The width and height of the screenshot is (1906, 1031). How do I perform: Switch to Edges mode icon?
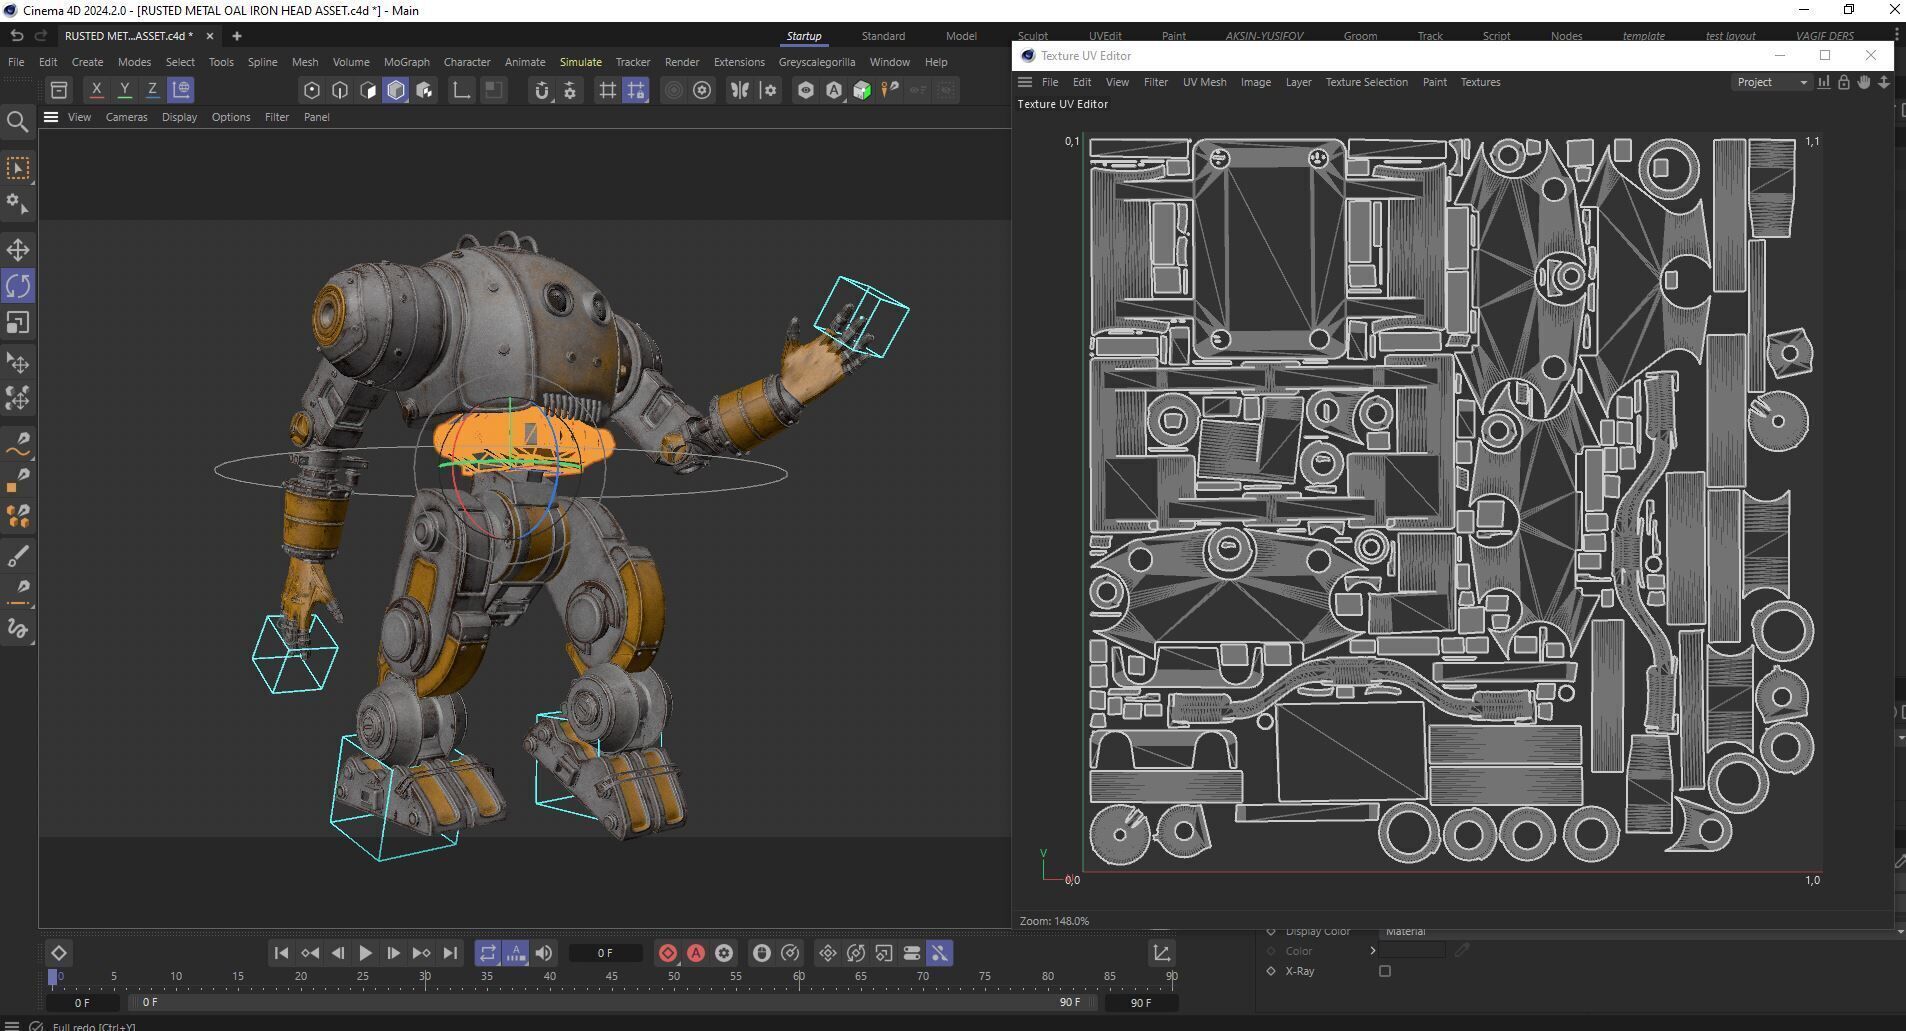[x=340, y=90]
